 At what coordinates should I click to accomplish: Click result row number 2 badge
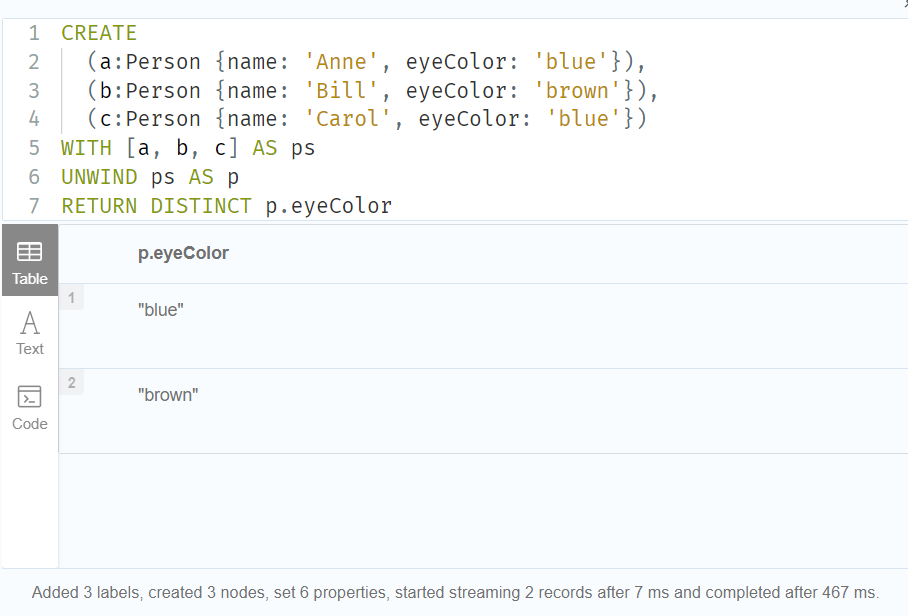71,383
